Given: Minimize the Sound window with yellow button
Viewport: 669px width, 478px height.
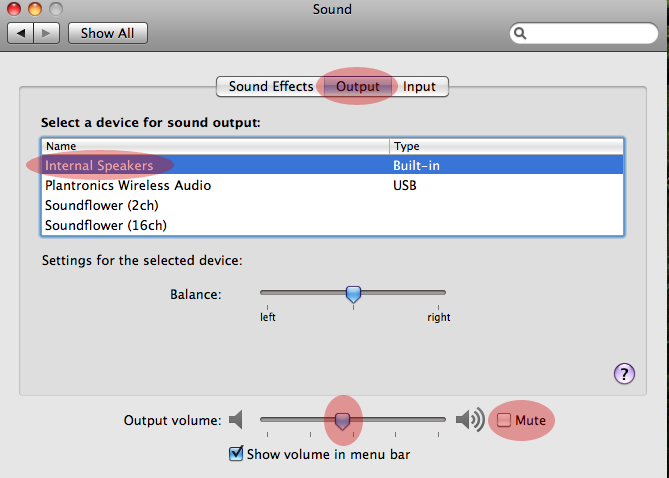Looking at the screenshot, I should pyautogui.click(x=35, y=9).
